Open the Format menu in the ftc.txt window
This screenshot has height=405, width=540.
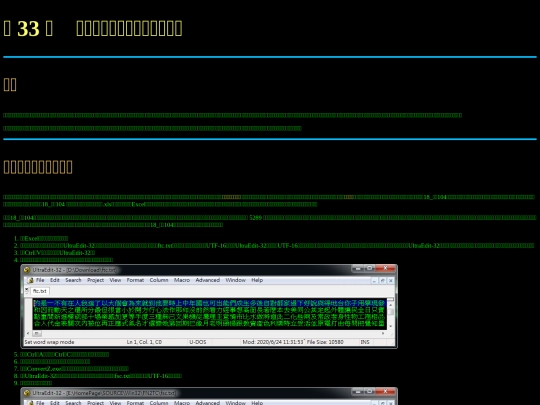coord(135,280)
